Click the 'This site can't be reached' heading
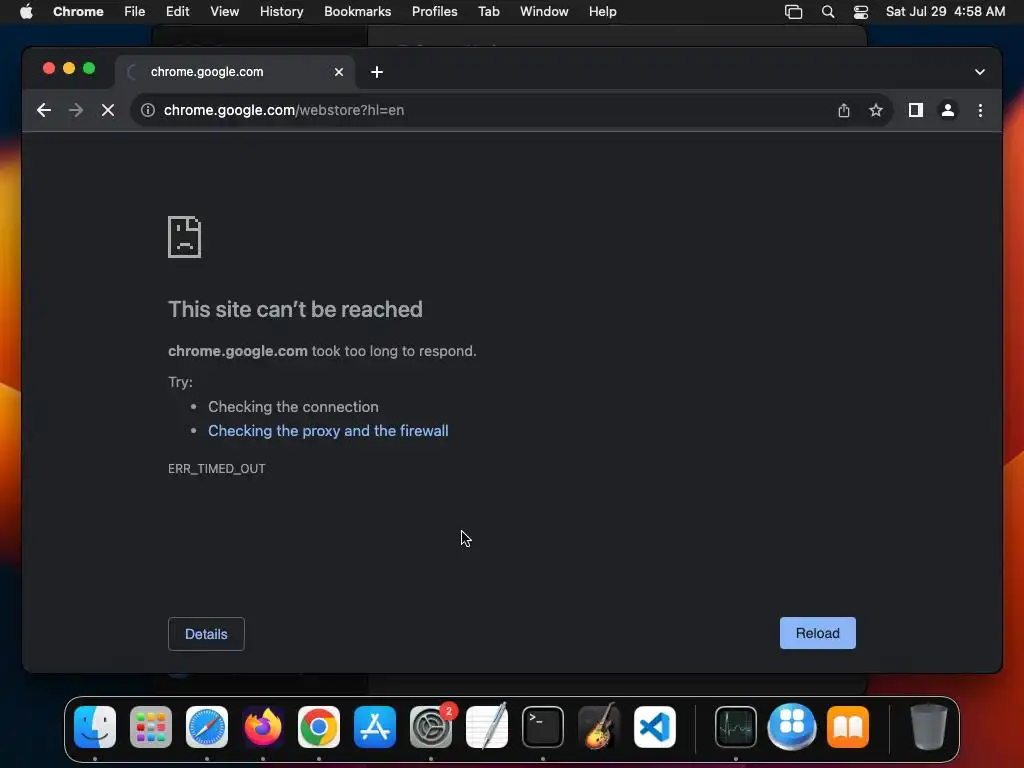Image resolution: width=1024 pixels, height=768 pixels. coord(295,310)
